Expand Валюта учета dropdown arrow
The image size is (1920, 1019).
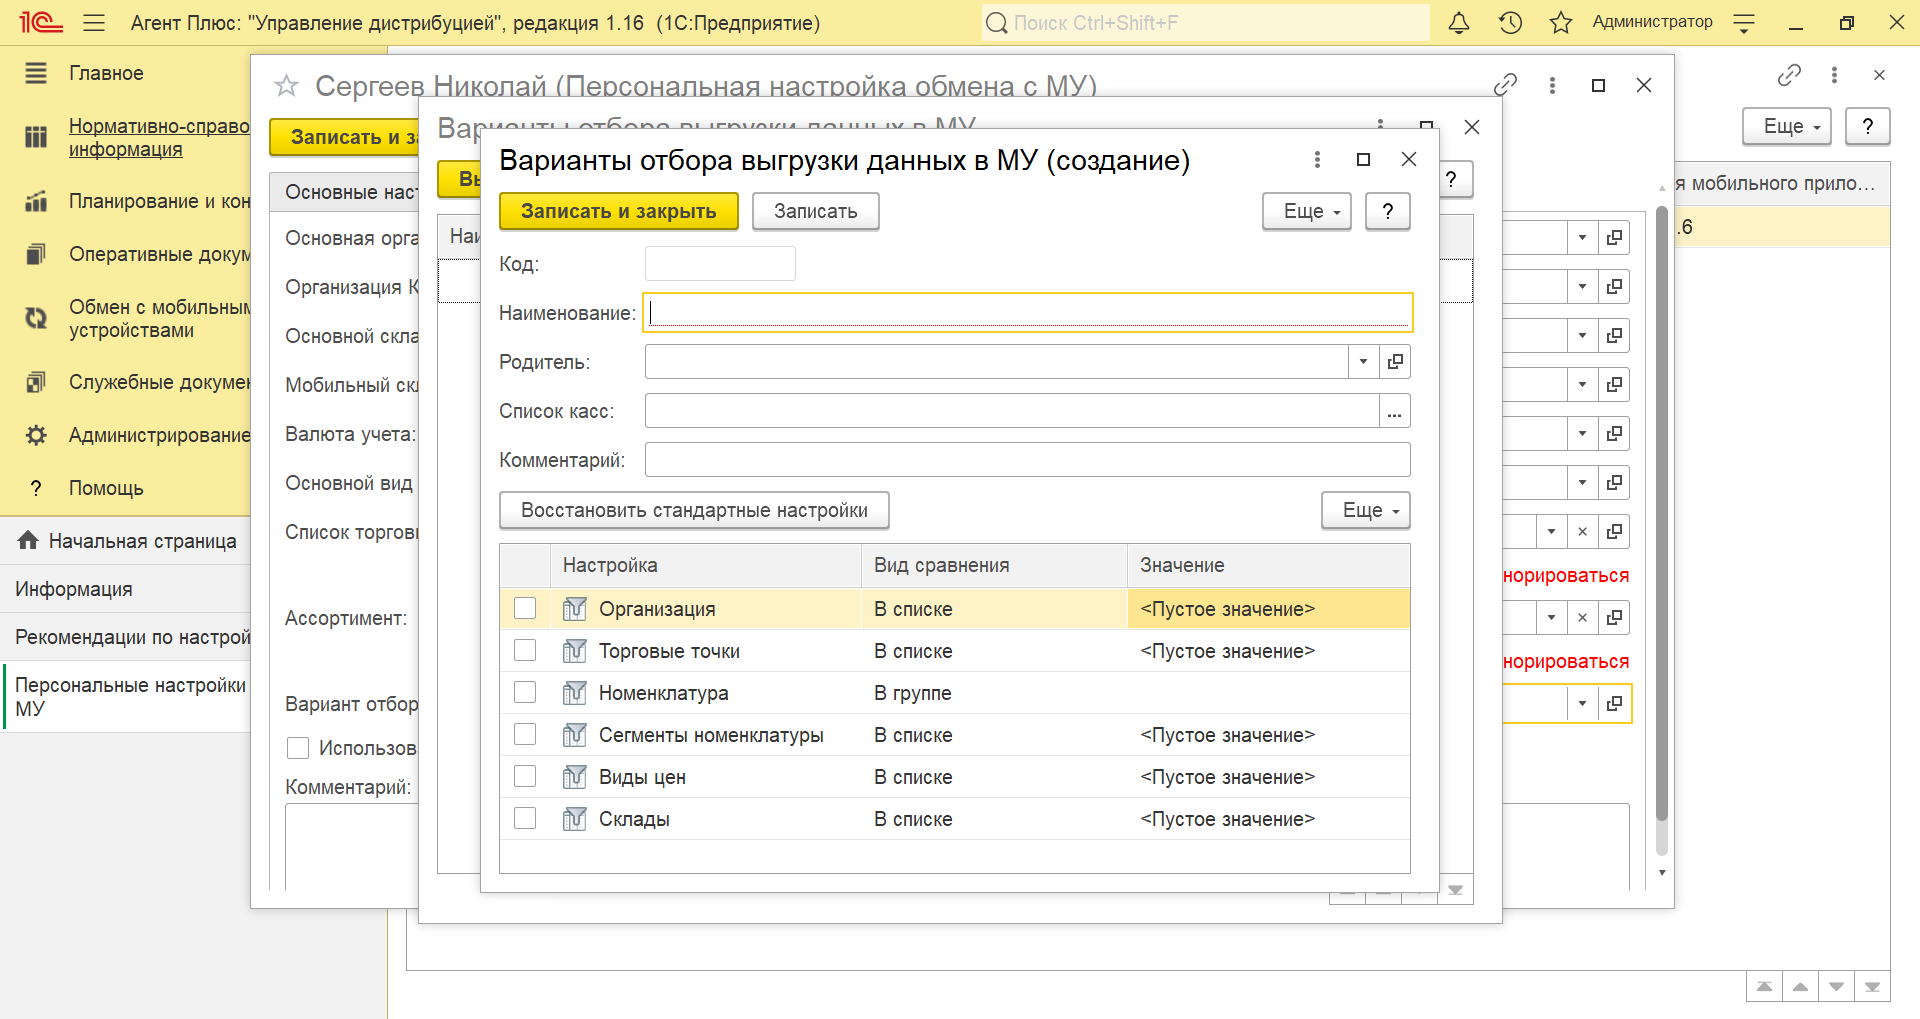1582,434
